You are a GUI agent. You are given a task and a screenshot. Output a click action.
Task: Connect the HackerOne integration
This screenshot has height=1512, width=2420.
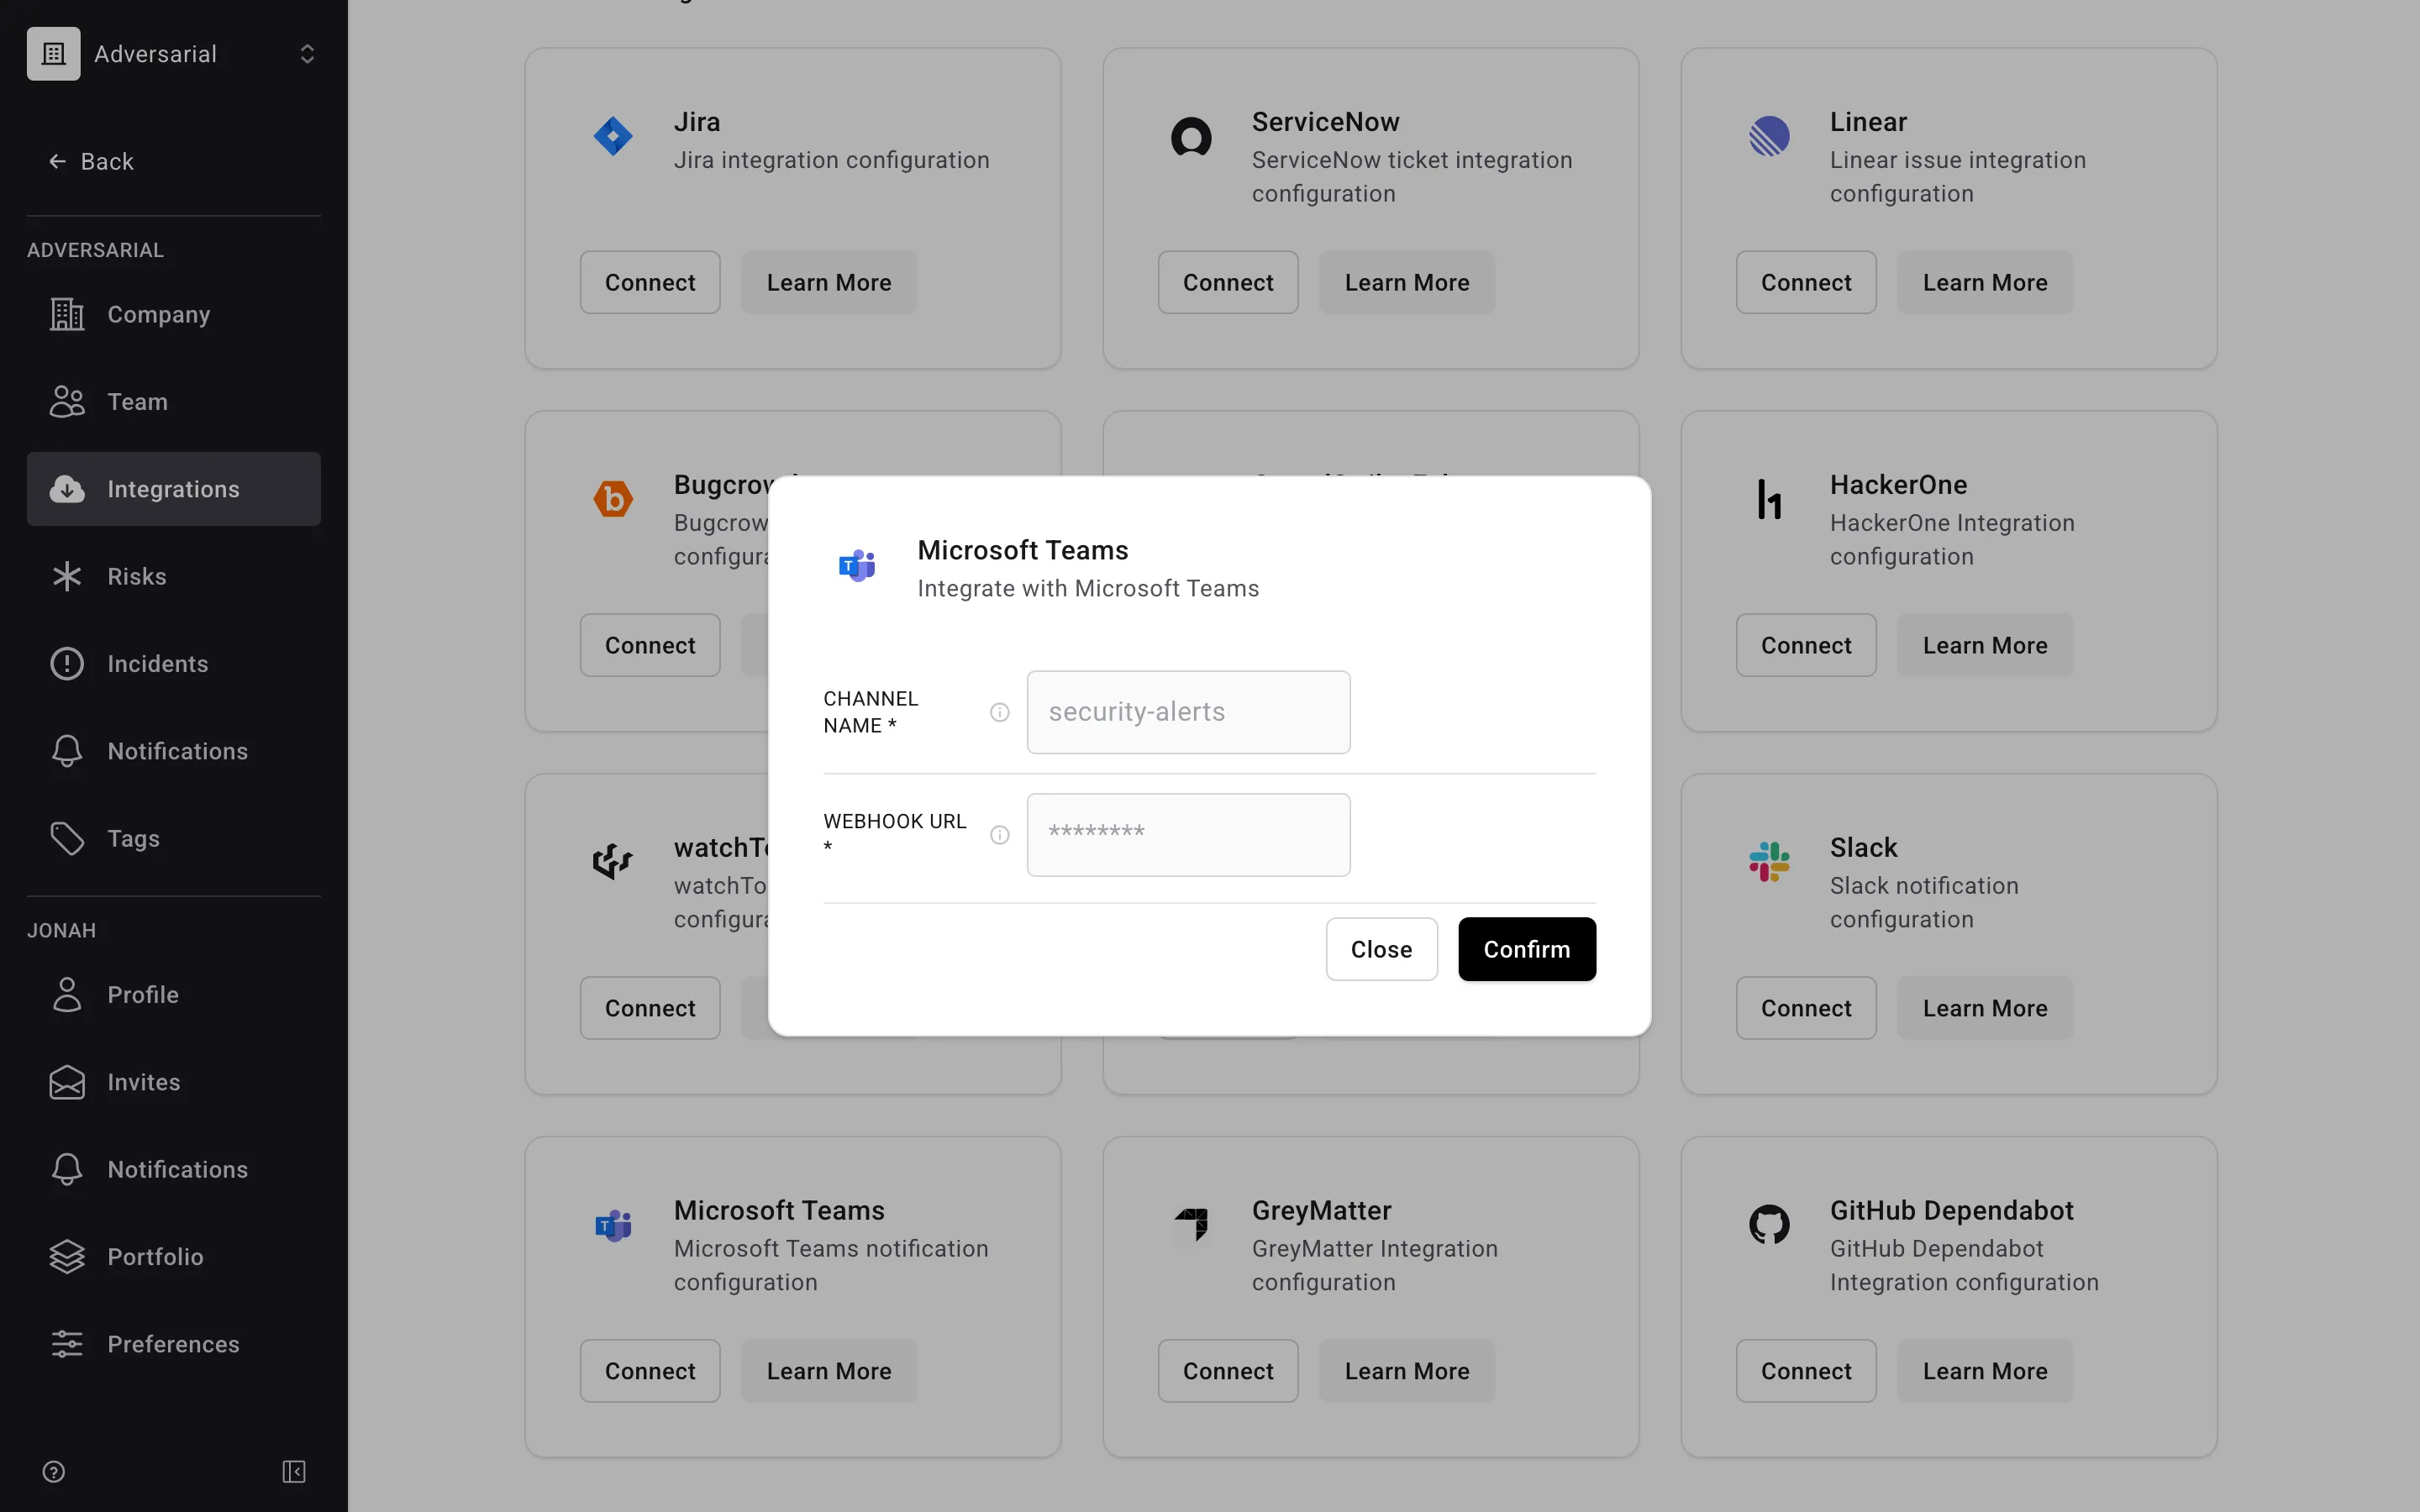(1806, 645)
